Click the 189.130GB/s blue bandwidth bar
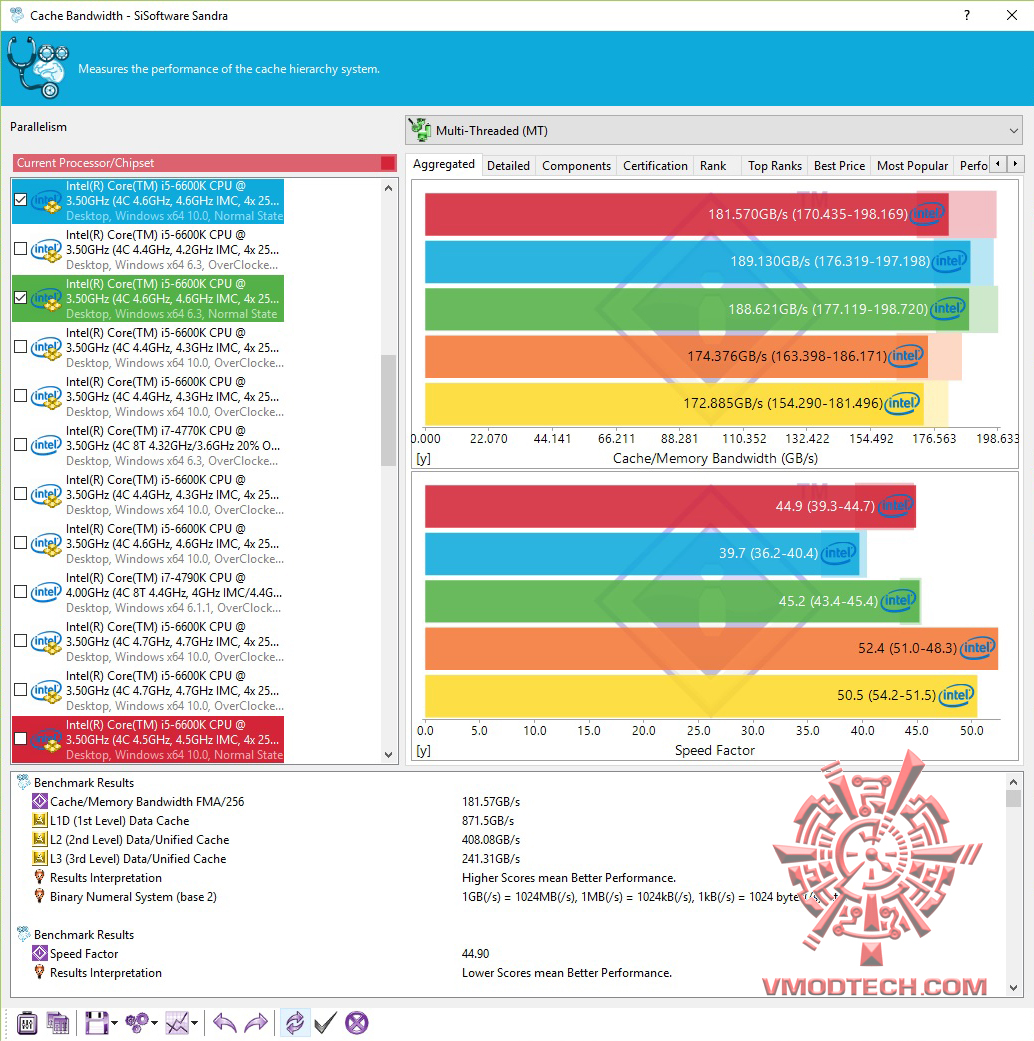1034x1041 pixels. (697, 262)
